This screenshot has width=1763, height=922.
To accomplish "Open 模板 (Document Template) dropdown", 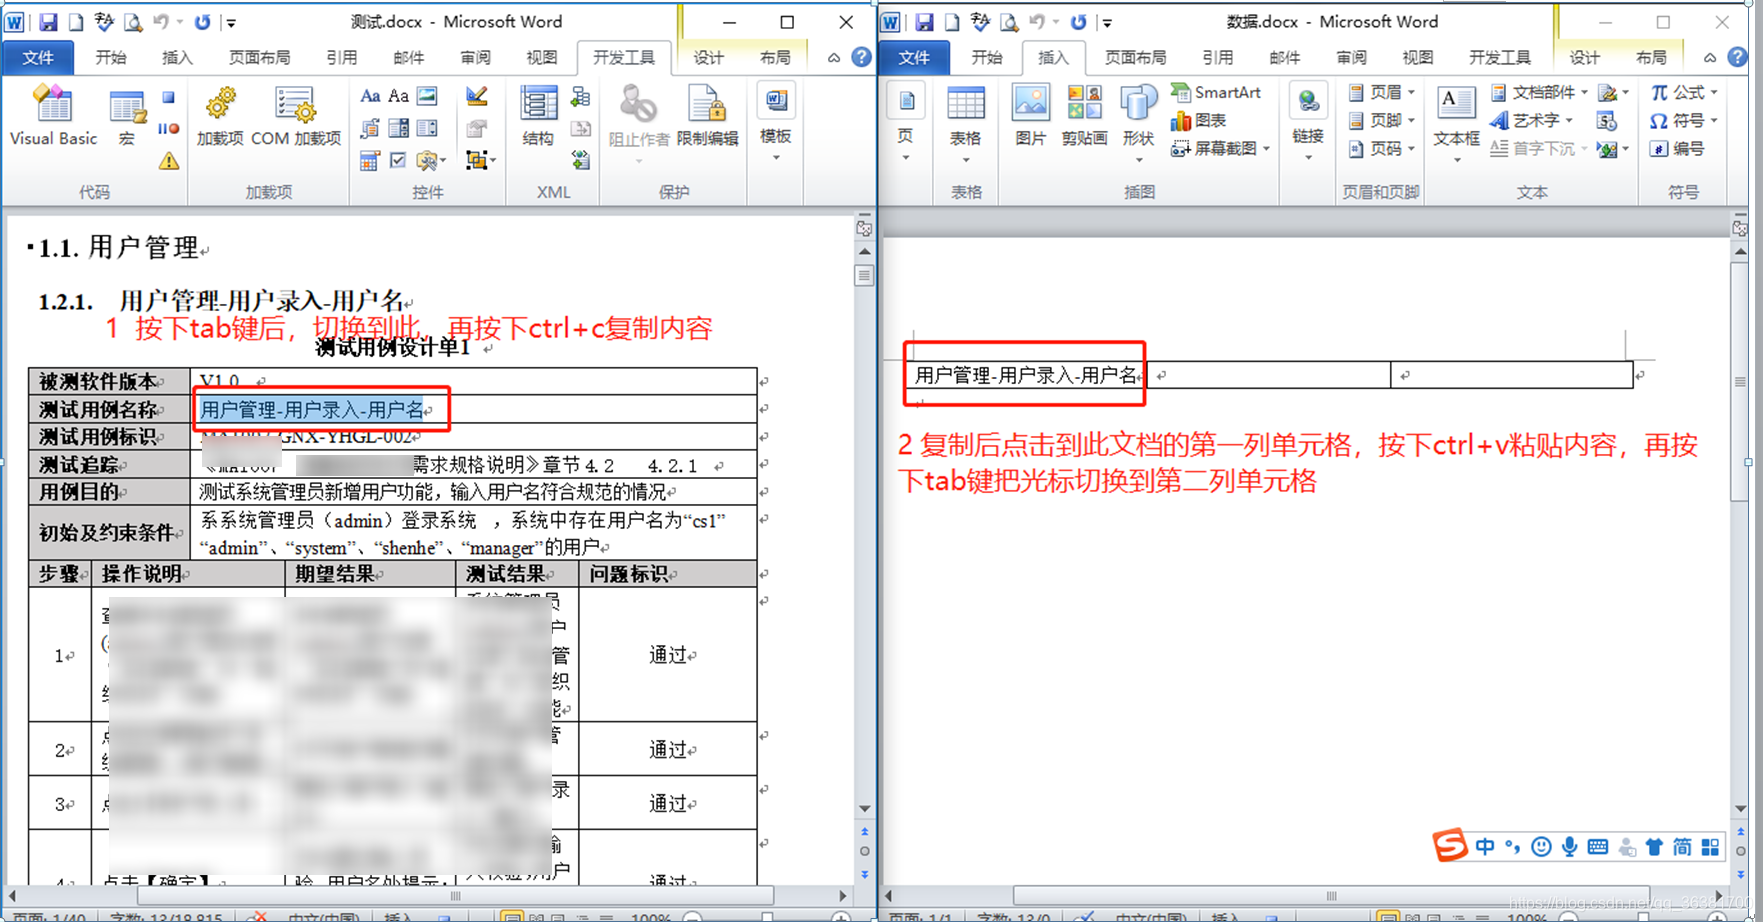I will pyautogui.click(x=776, y=124).
